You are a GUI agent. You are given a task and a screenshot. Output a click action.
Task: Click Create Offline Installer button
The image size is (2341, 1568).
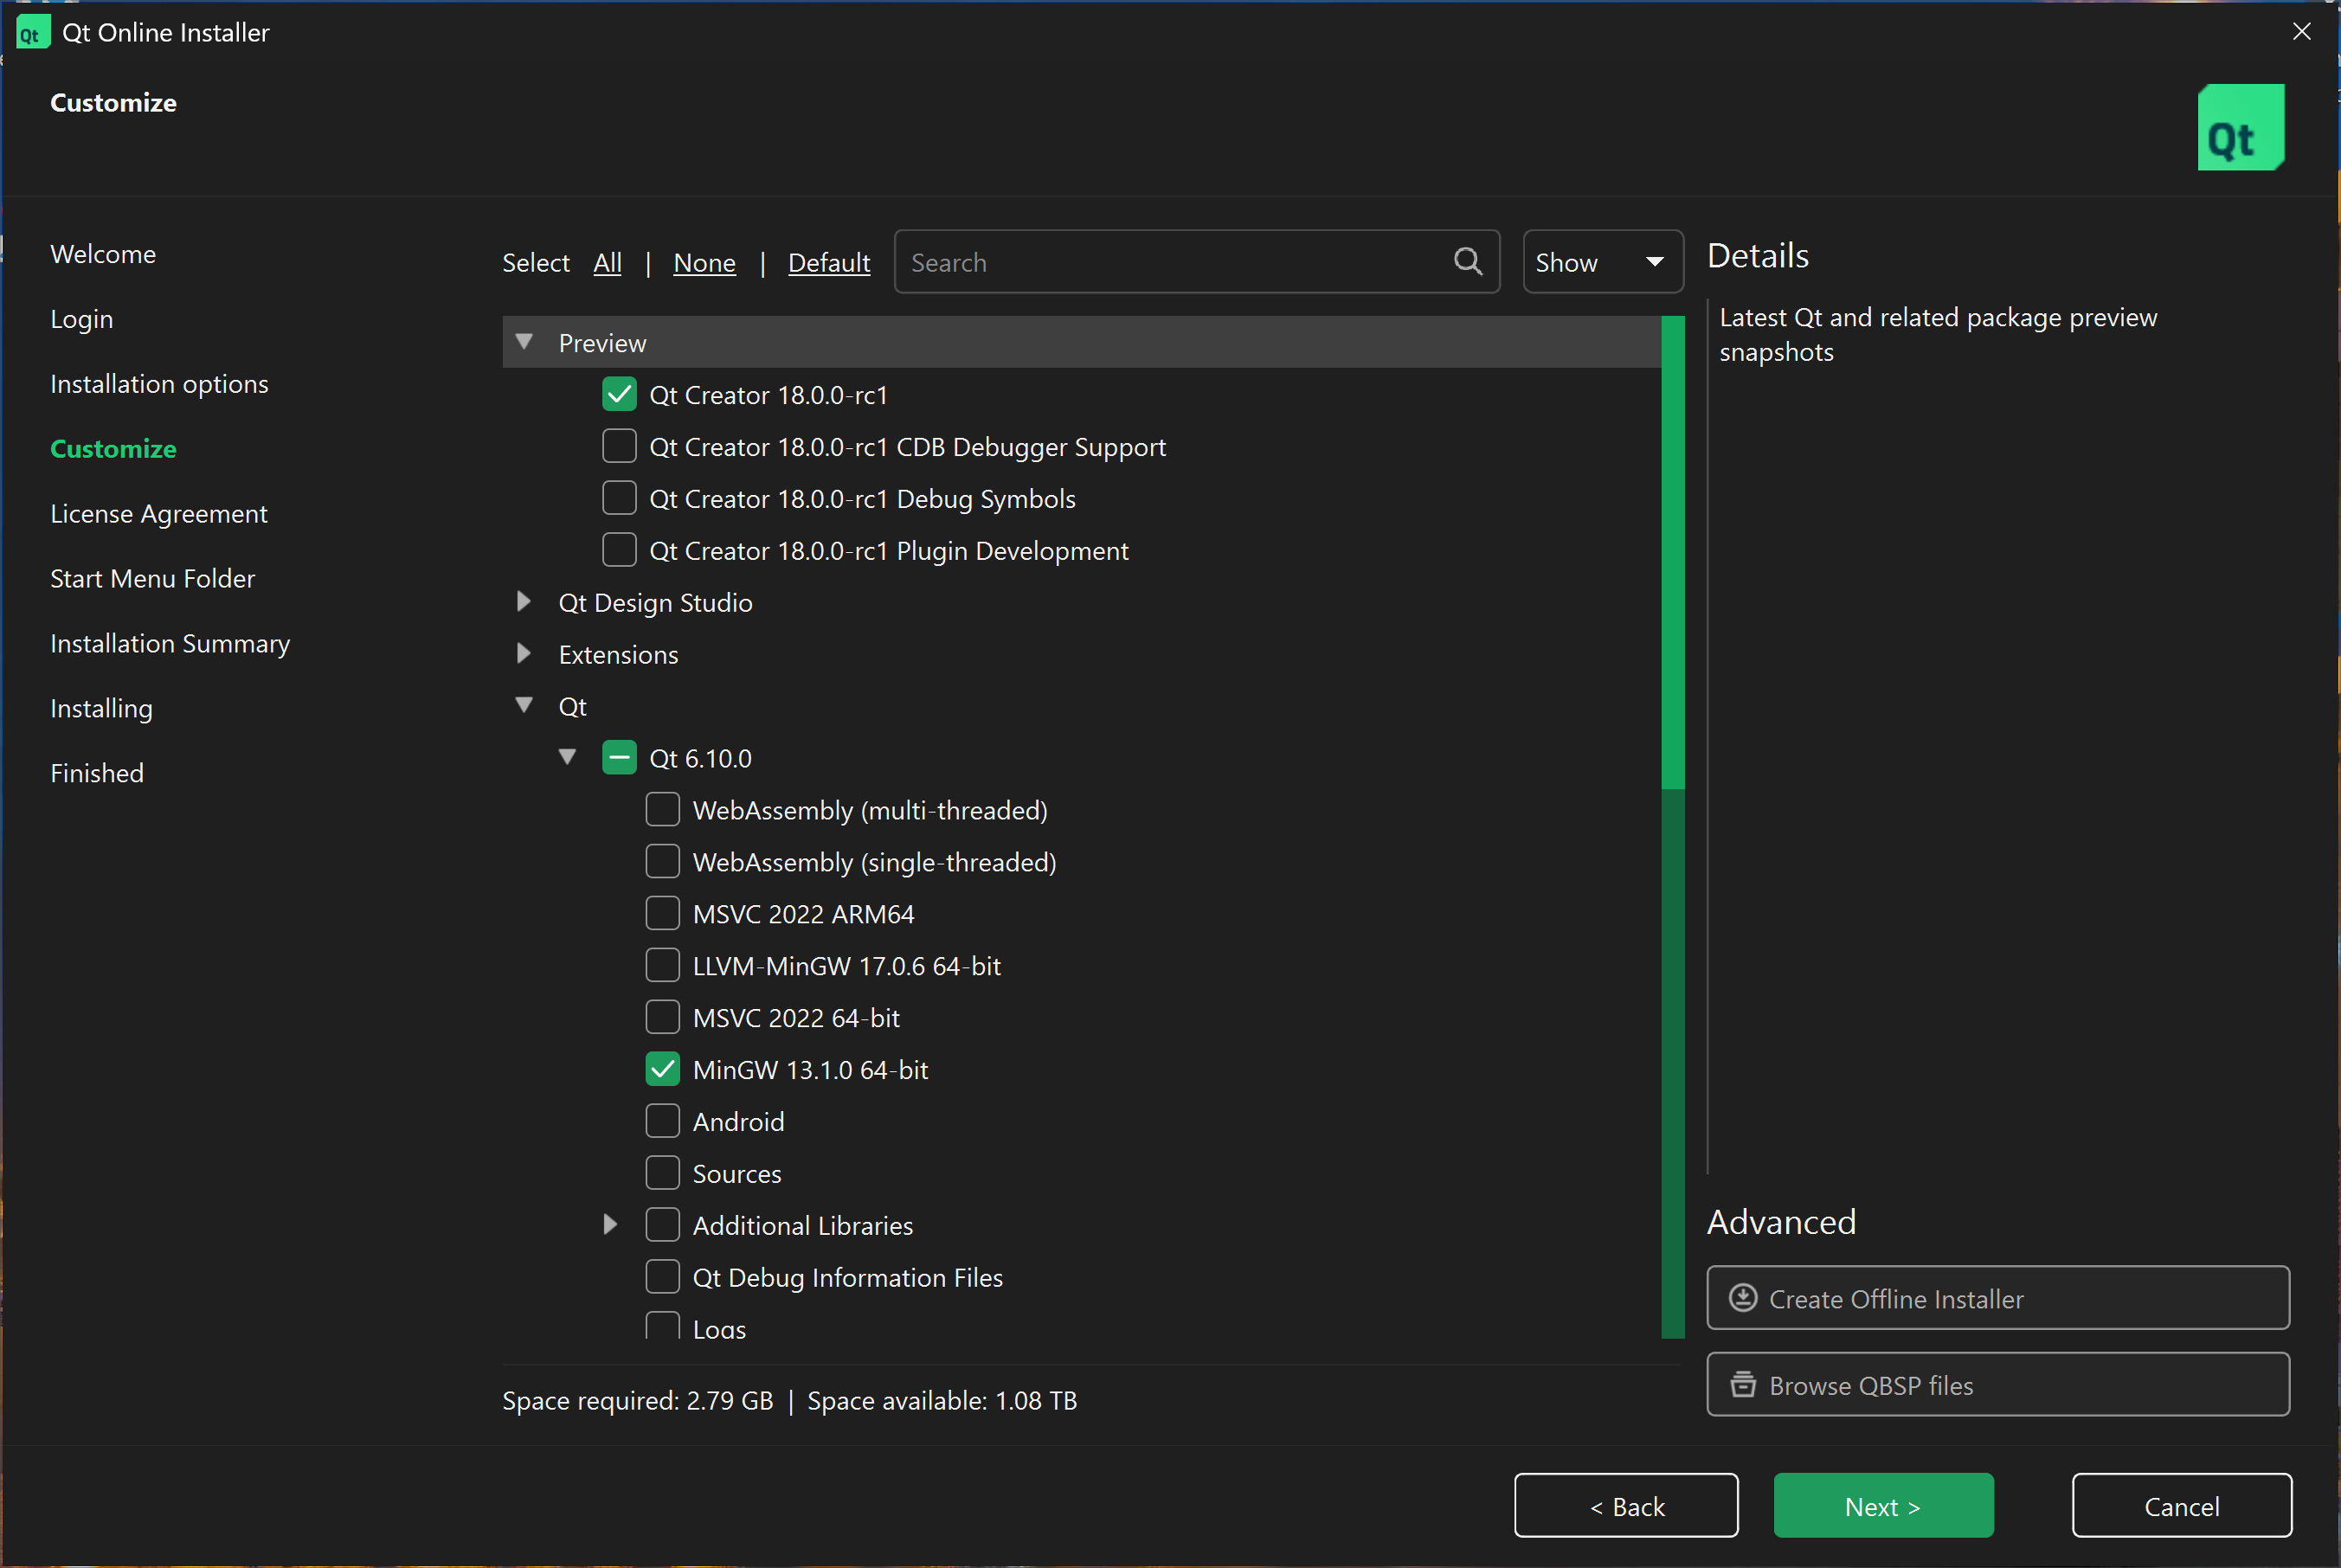click(x=1998, y=1298)
